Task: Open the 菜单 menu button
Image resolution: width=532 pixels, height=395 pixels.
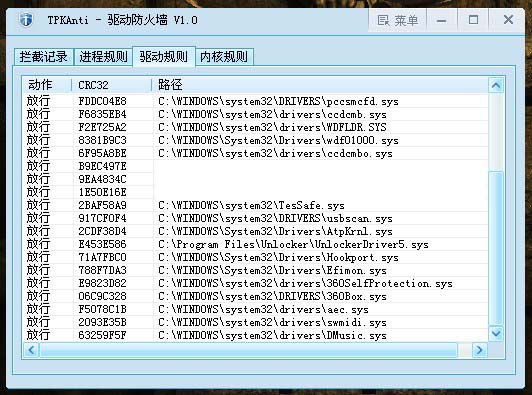Action: [x=397, y=20]
